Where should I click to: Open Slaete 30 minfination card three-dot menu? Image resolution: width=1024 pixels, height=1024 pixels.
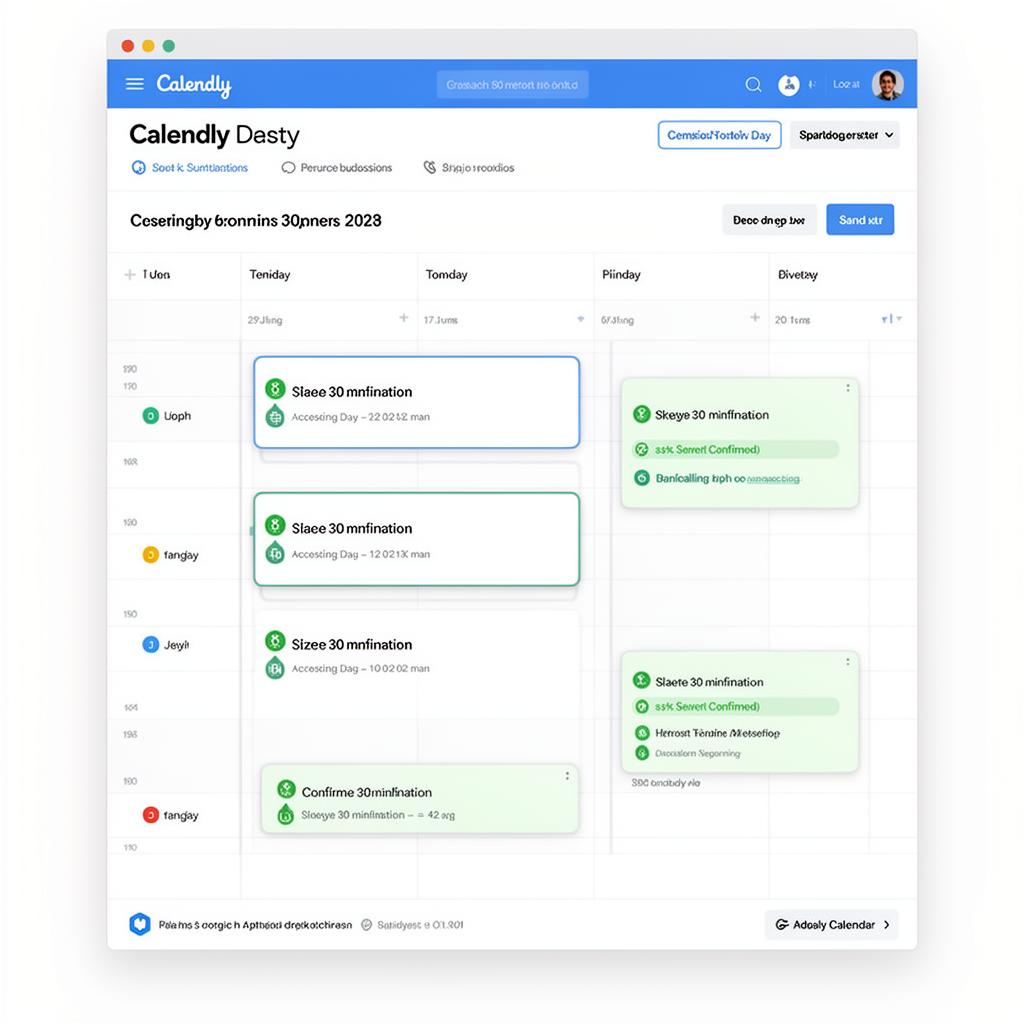pos(848,662)
